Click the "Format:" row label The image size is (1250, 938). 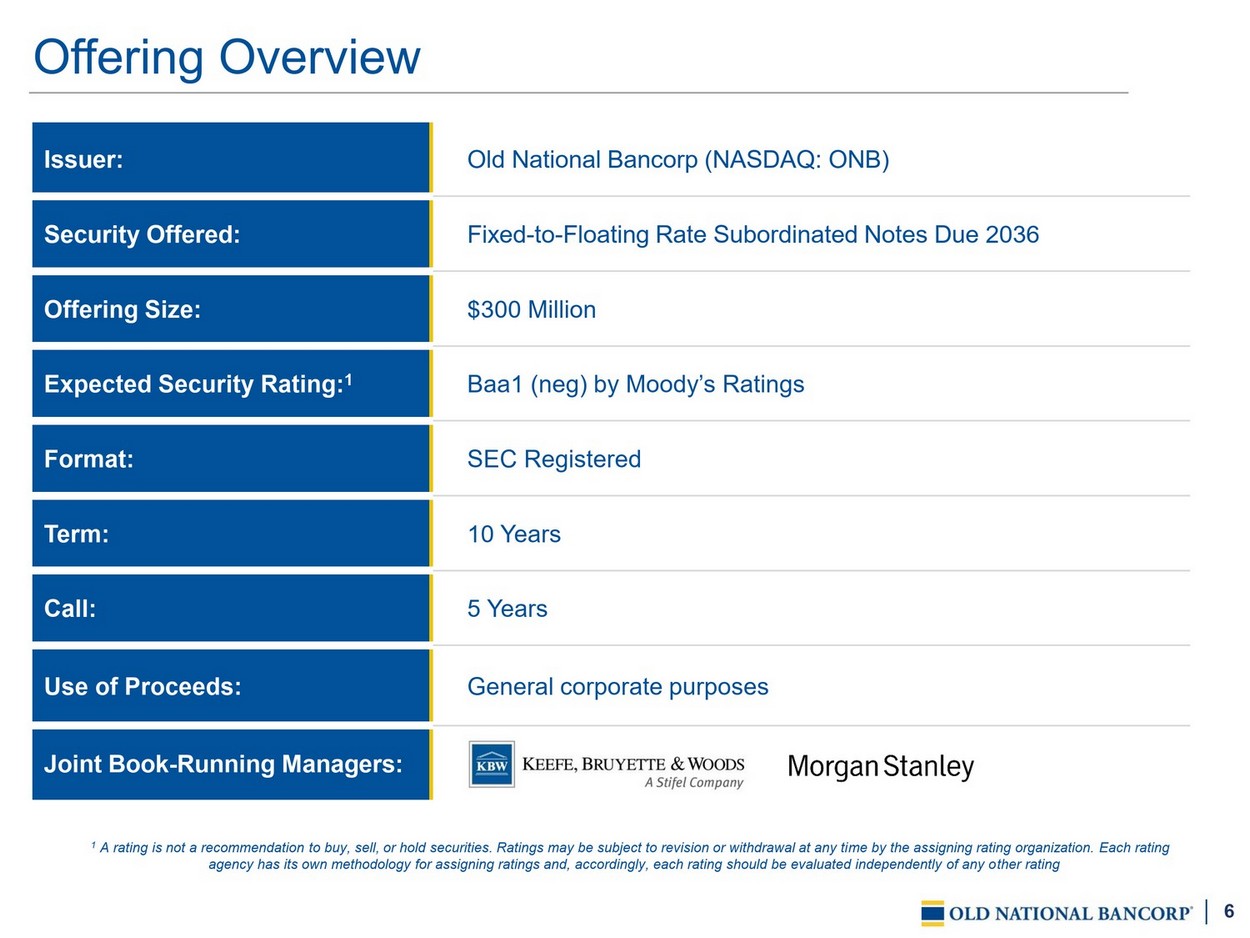click(89, 459)
